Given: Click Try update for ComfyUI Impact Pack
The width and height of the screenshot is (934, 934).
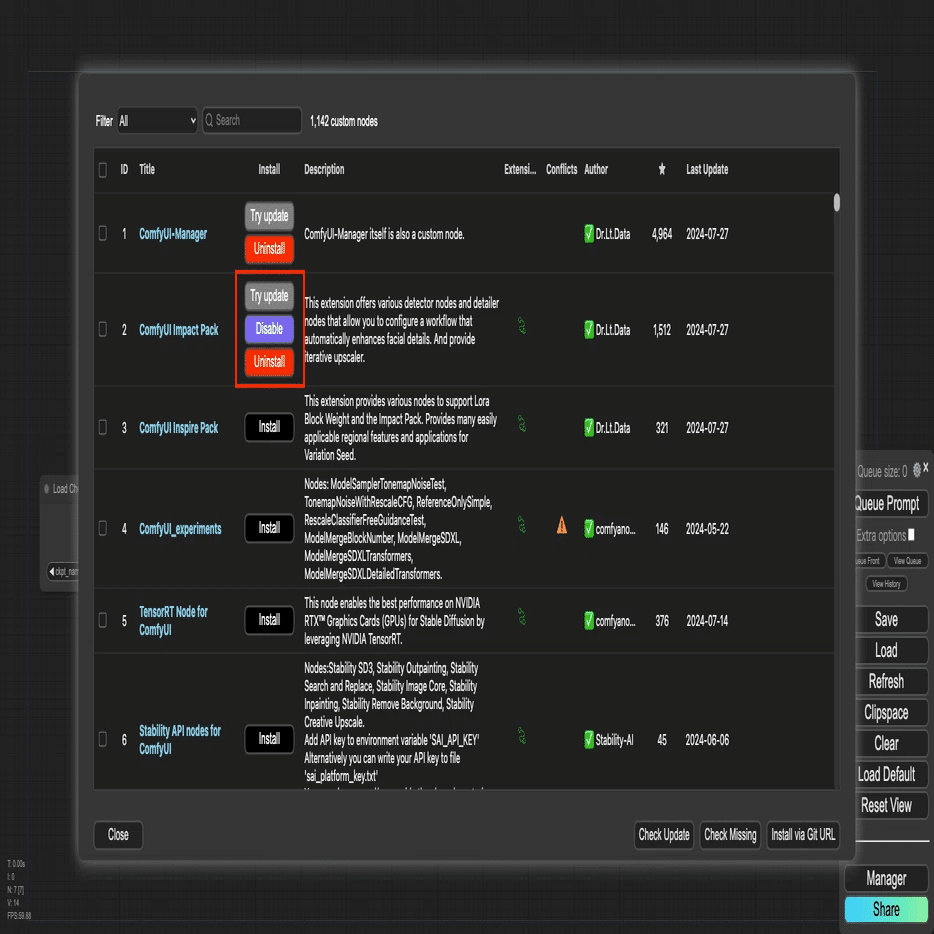Looking at the screenshot, I should pos(269,296).
